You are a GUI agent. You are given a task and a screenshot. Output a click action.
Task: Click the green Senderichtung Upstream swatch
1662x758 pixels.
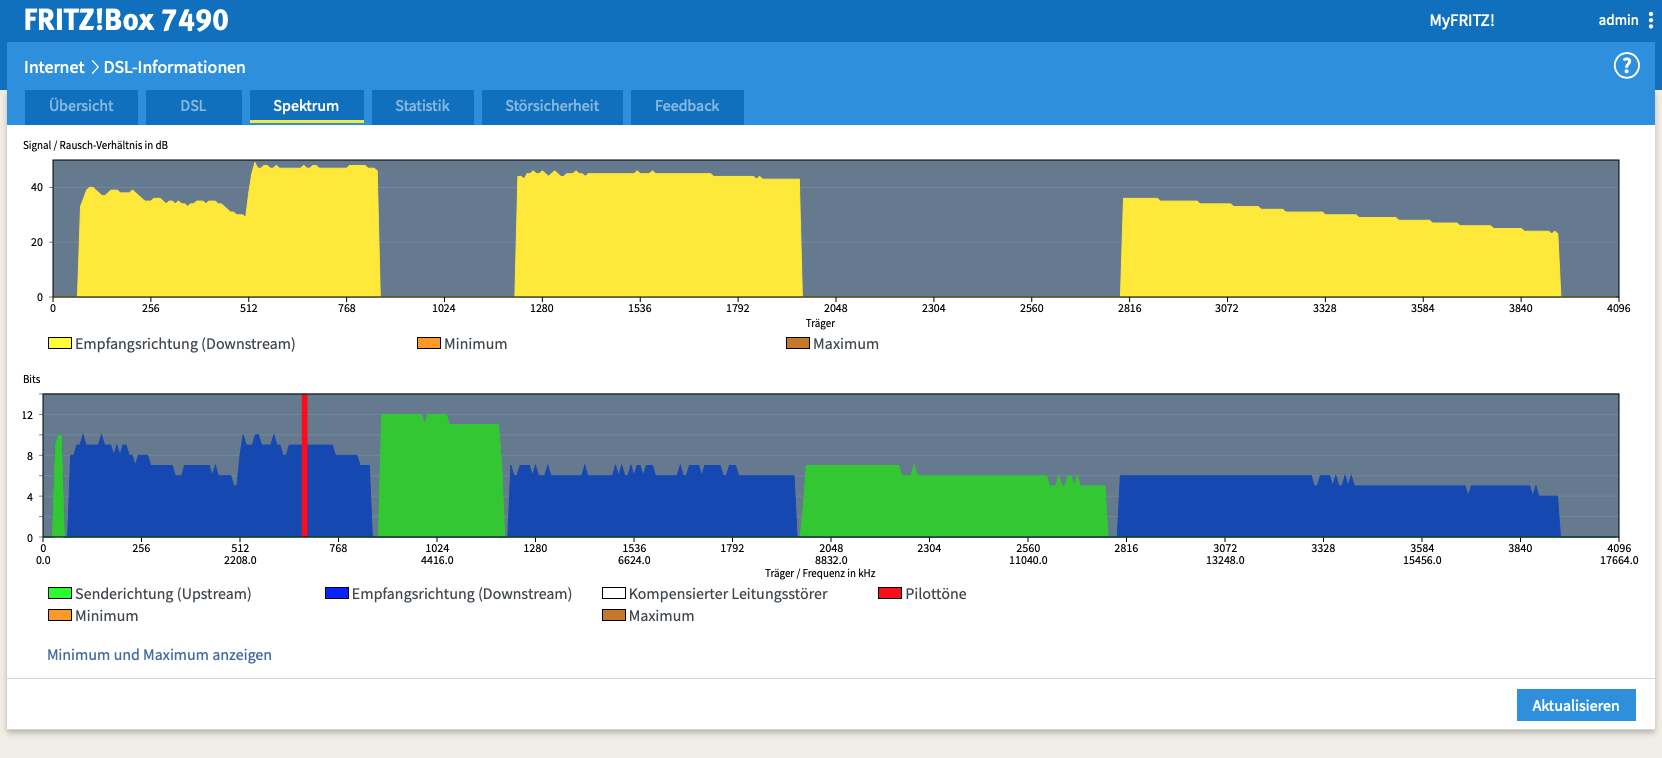(60, 593)
